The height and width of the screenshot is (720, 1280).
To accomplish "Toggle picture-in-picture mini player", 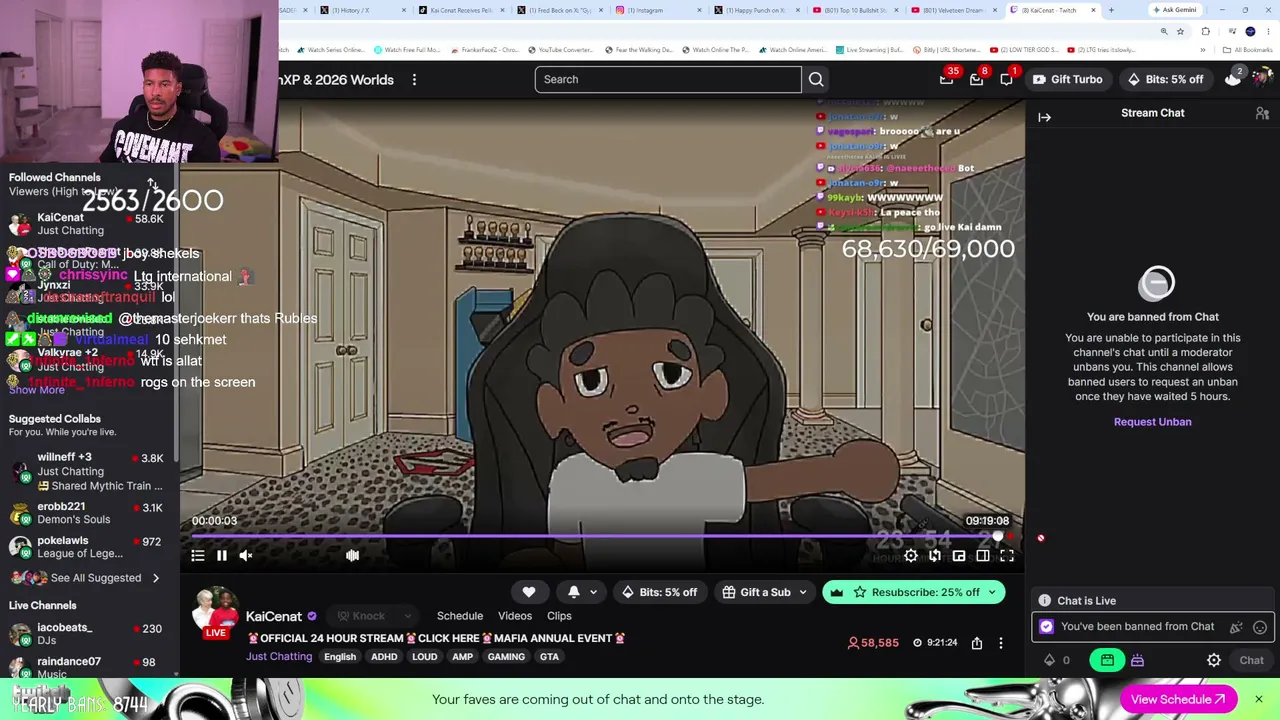I will coord(959,556).
